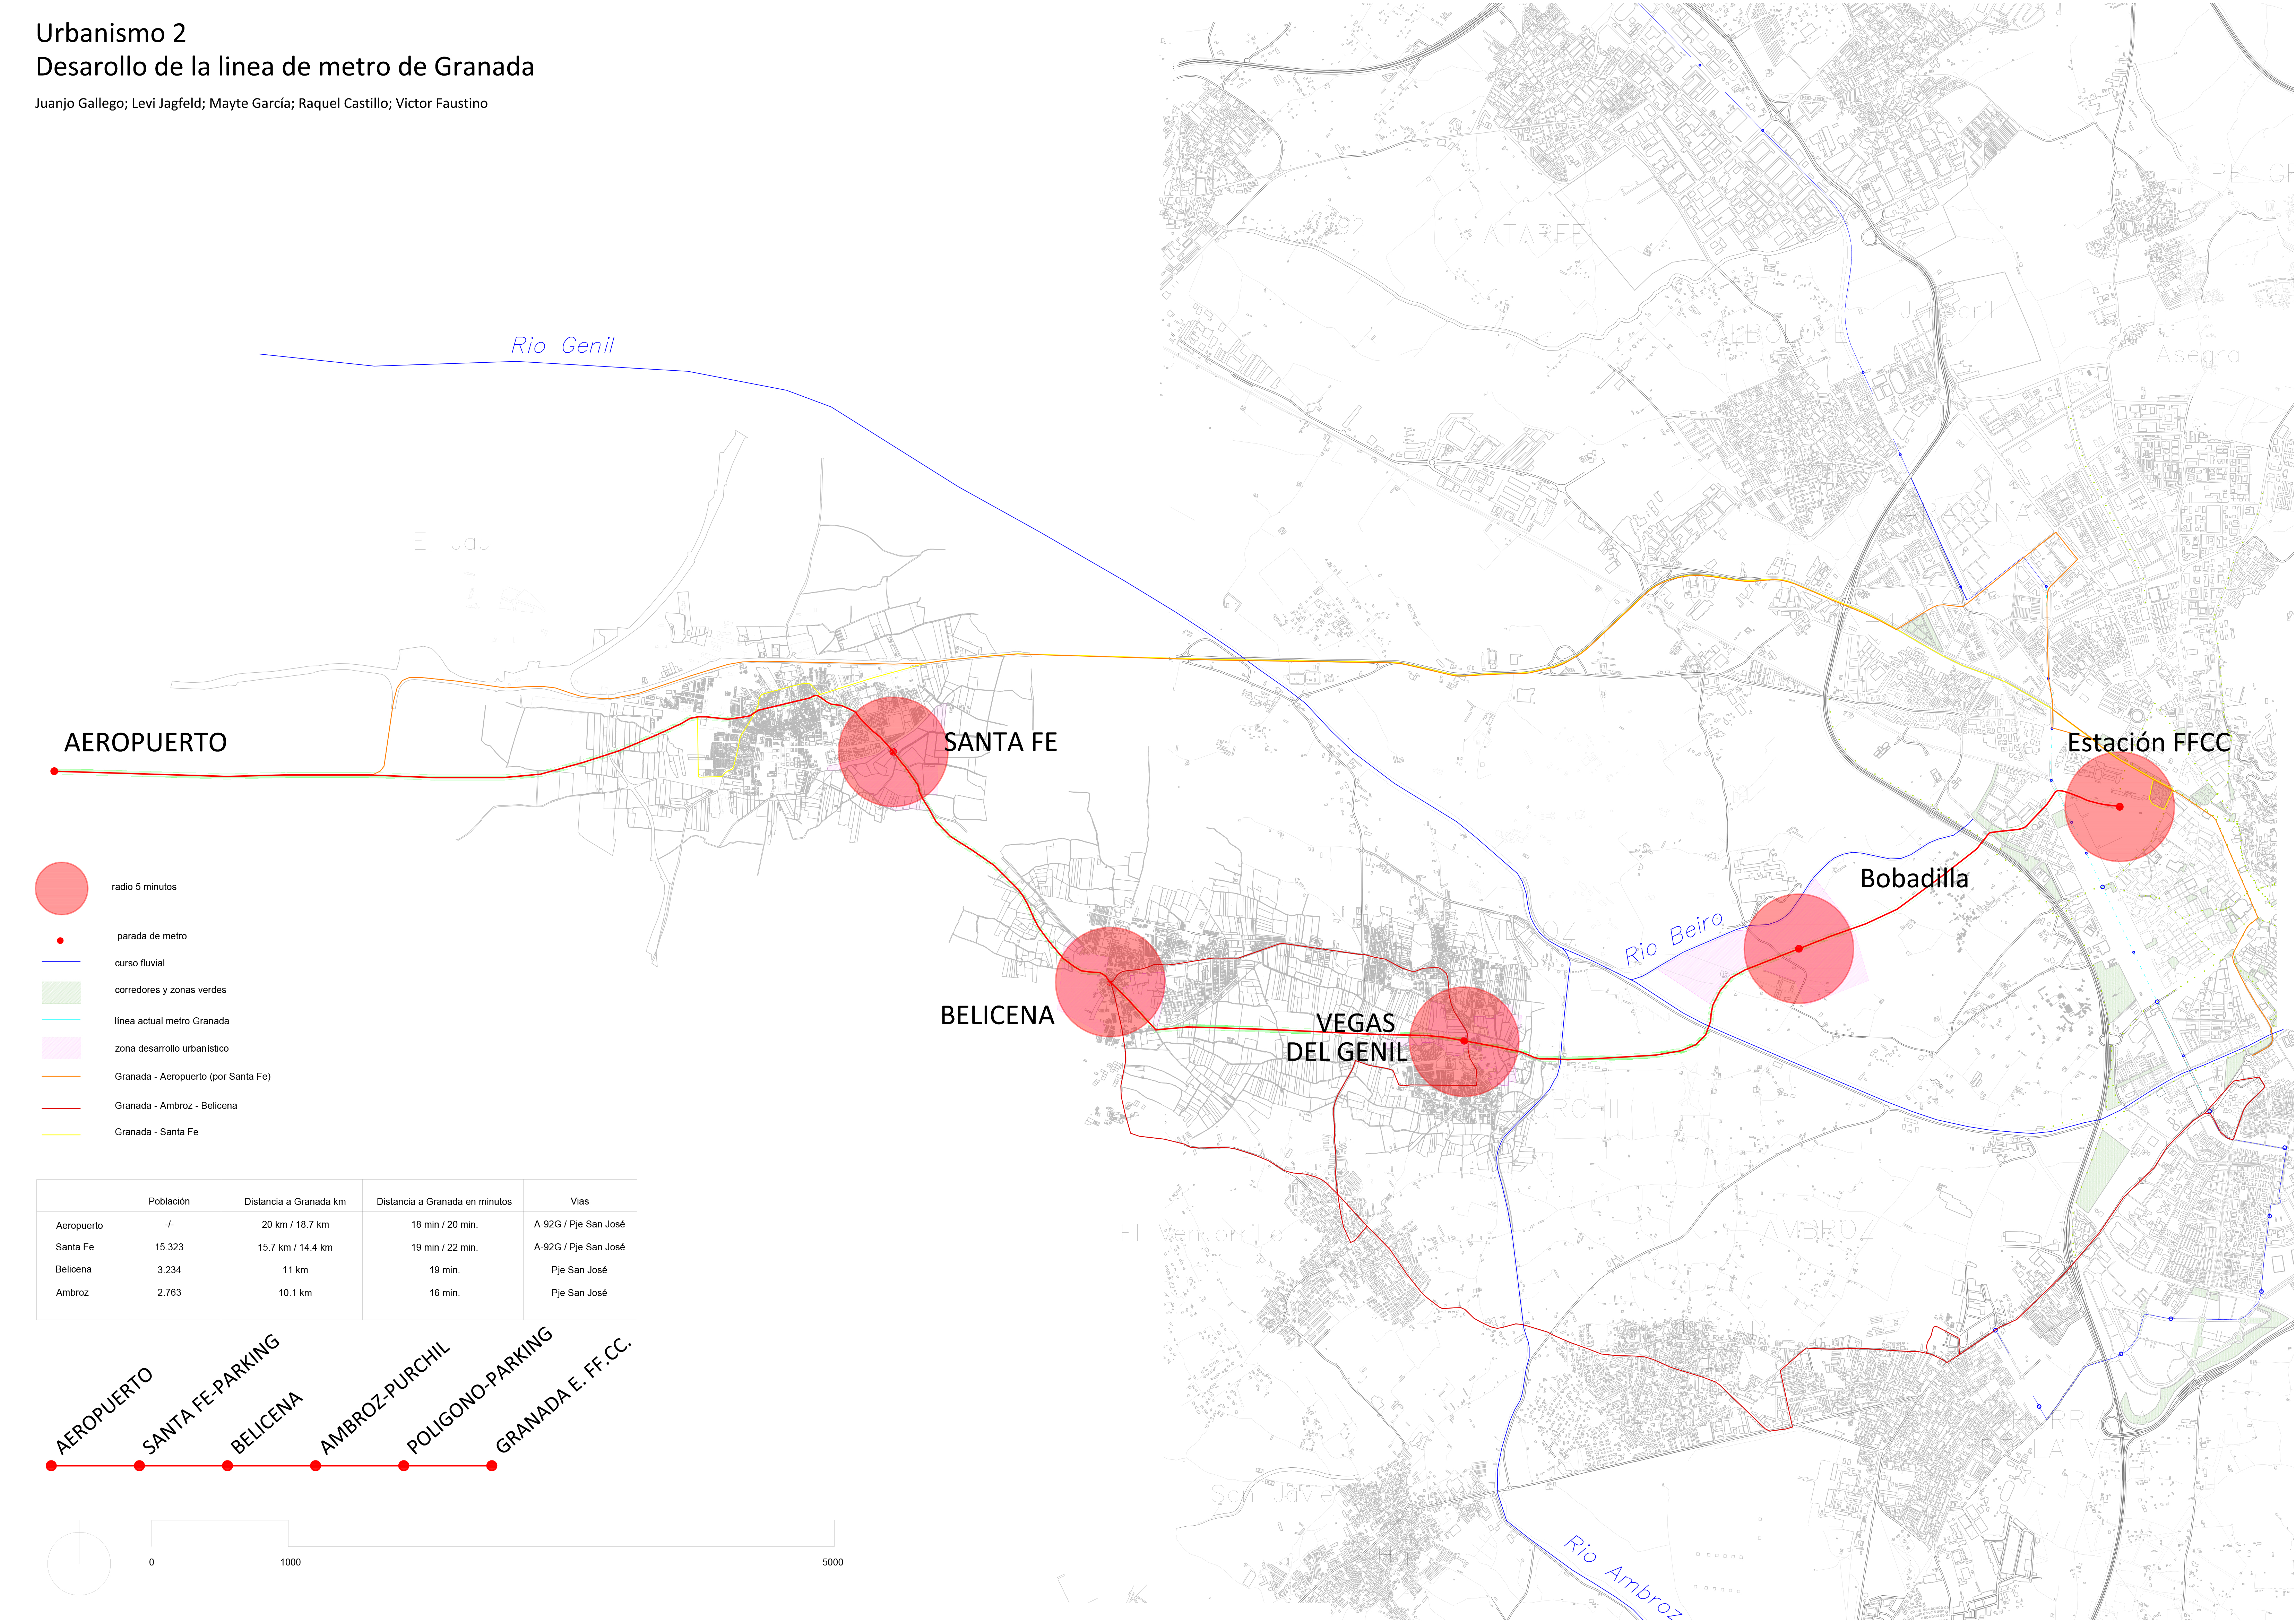The width and height of the screenshot is (2296, 1622).
Task: Click the red 'Granada - Ambroz - Belicena' legend line
Action: tap(61, 1108)
